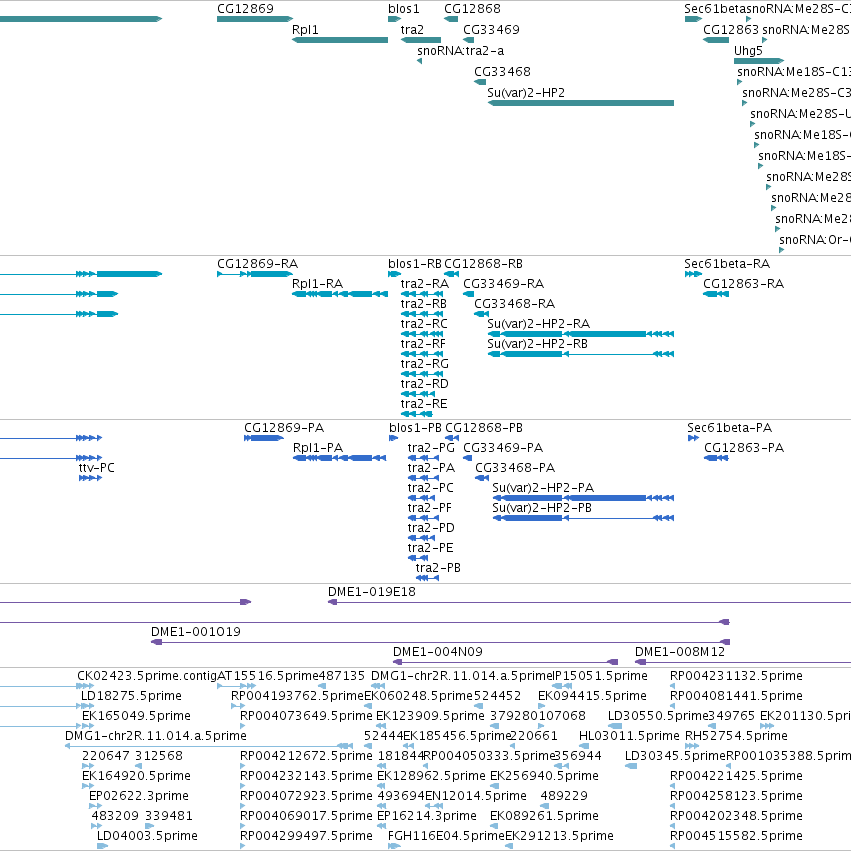Click transcript tra2-RF label
851x851 pixels.
tap(423, 344)
